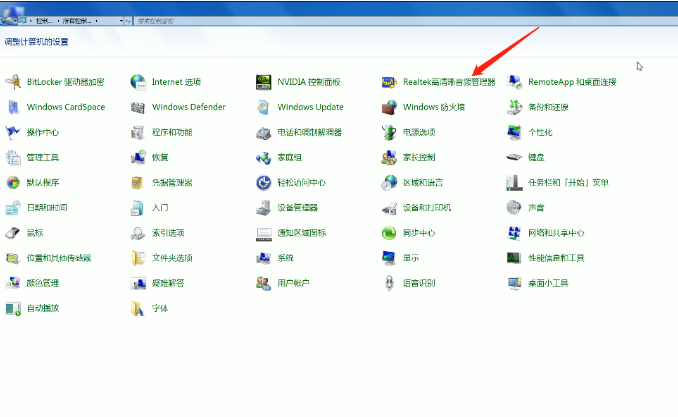Image resolution: width=678 pixels, height=417 pixels.
Task: Open Windows Update icon
Action: point(264,107)
